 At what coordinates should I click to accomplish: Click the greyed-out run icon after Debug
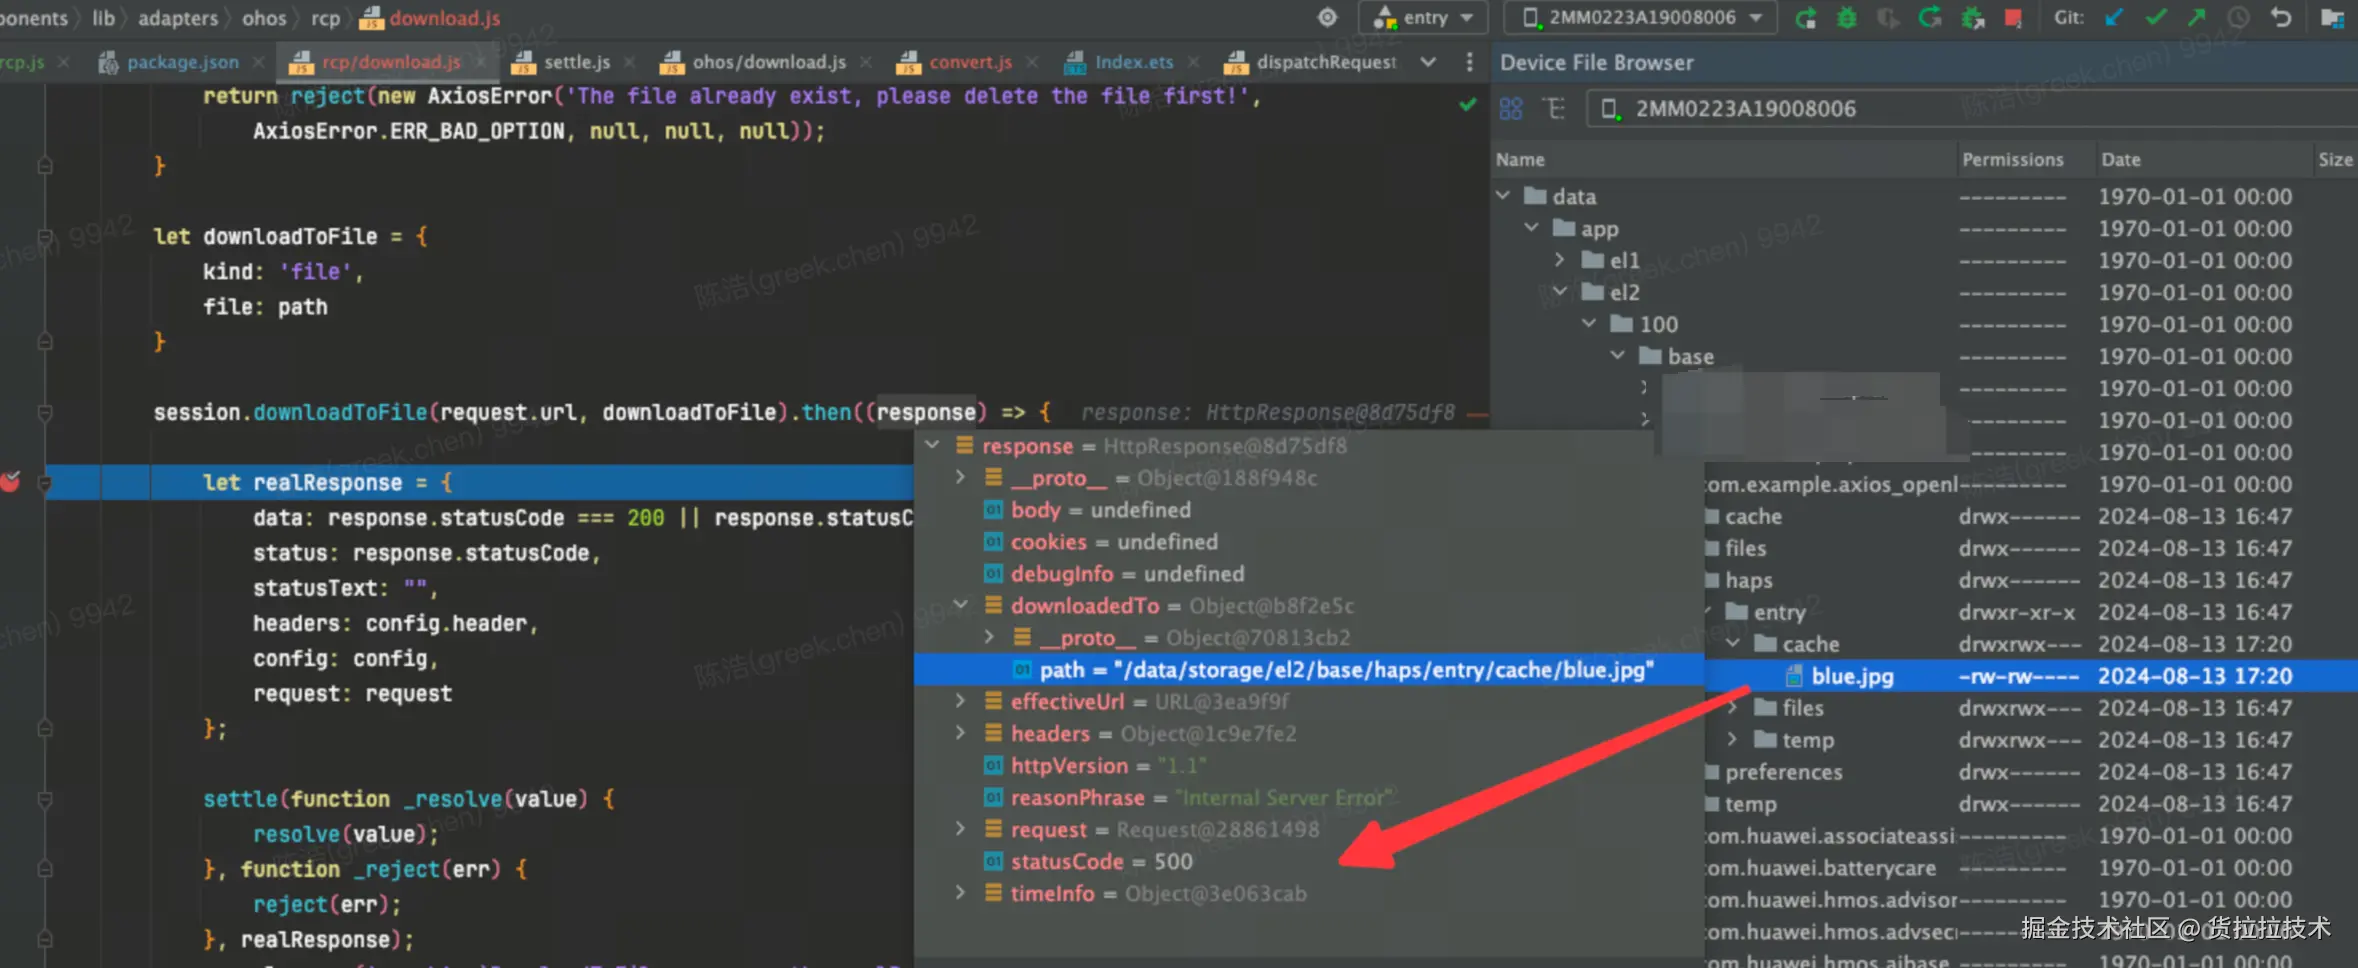[x=1888, y=17]
